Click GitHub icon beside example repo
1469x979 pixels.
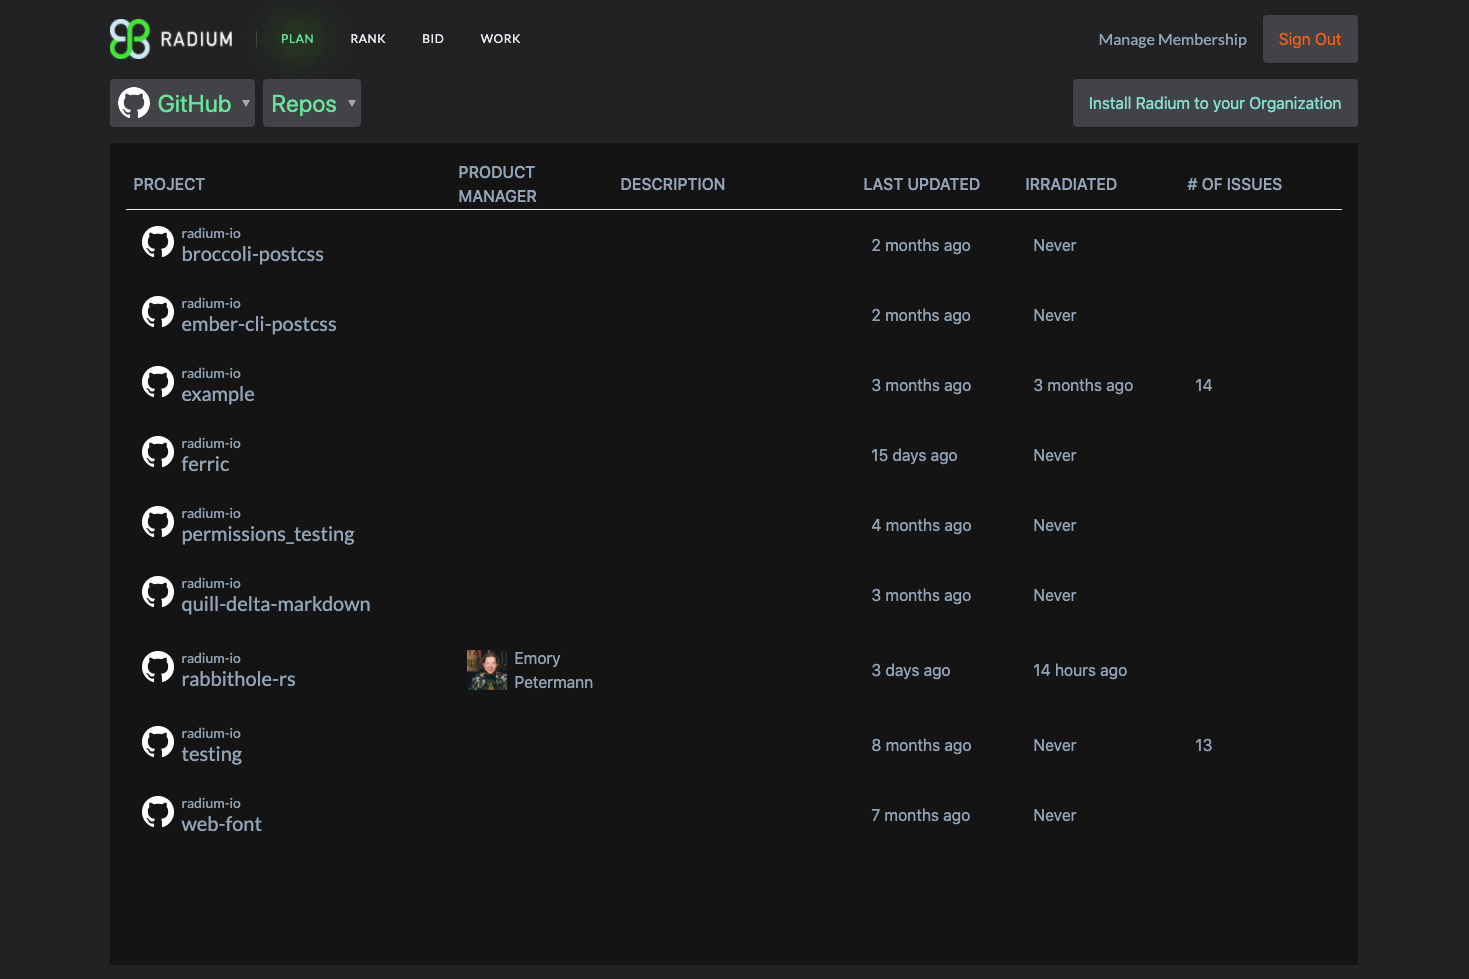point(158,382)
